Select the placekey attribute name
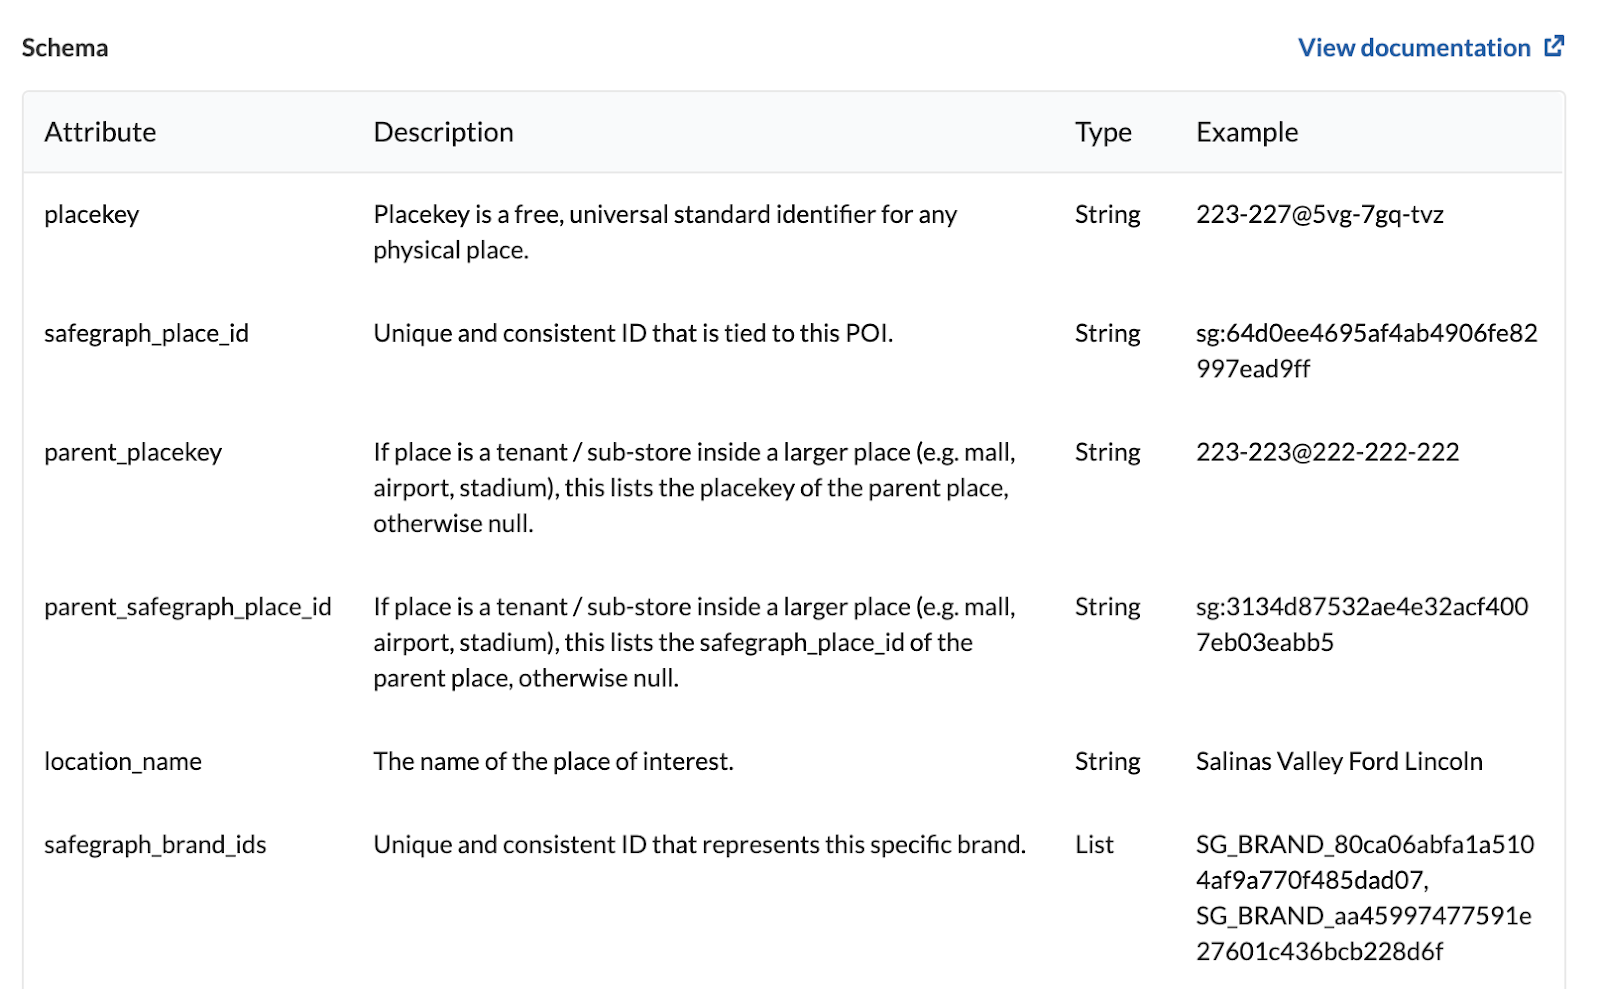Viewport: 1600px width, 989px height. click(x=92, y=214)
